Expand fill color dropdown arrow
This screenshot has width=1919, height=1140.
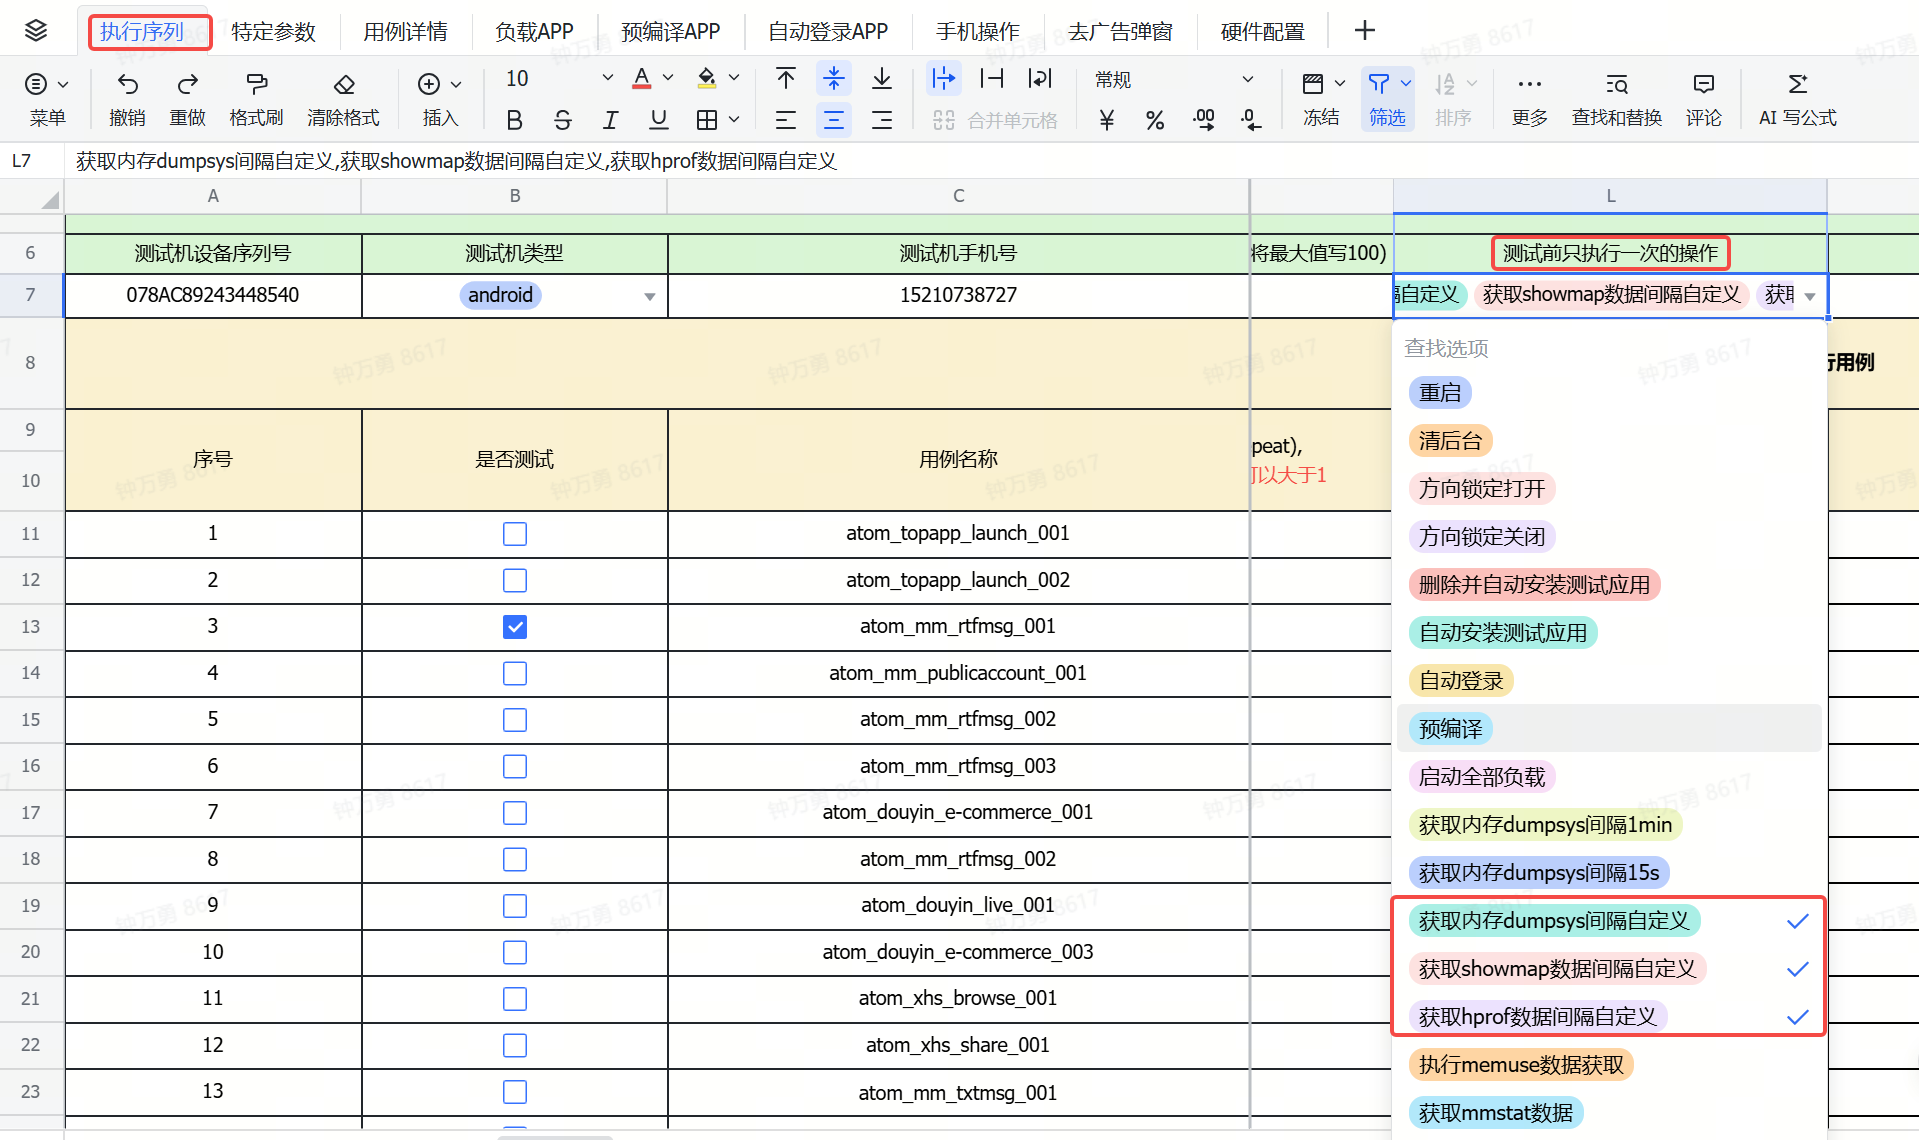tap(734, 78)
